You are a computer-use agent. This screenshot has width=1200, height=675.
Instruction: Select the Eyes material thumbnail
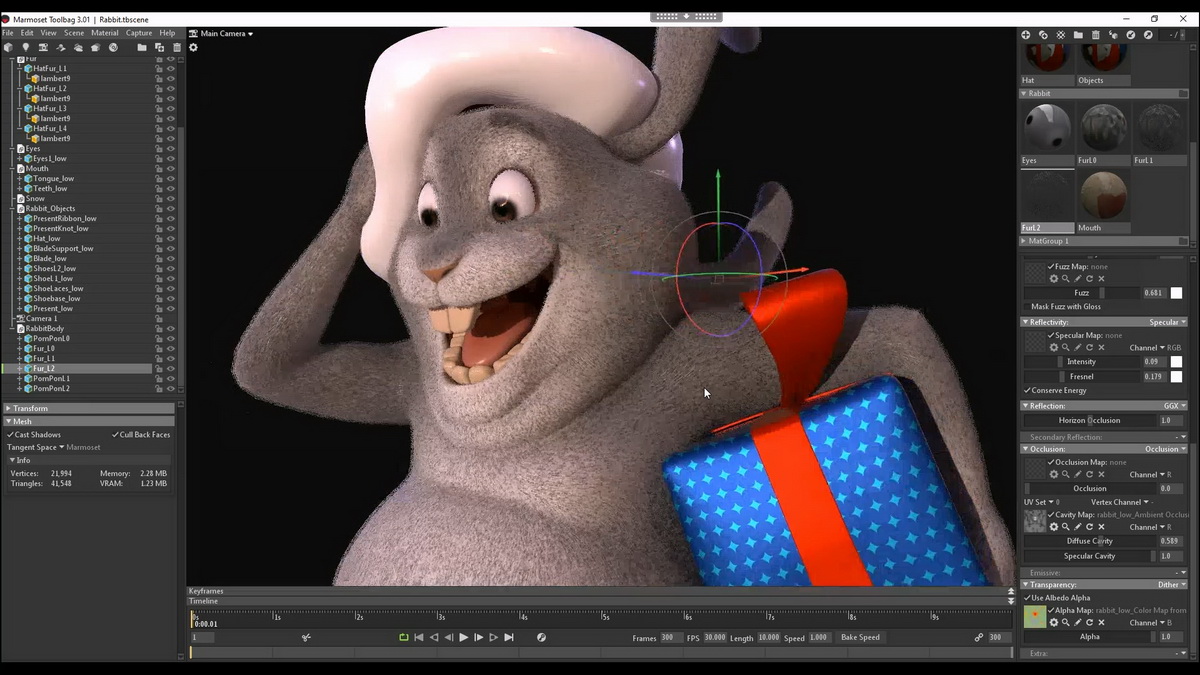point(1047,127)
